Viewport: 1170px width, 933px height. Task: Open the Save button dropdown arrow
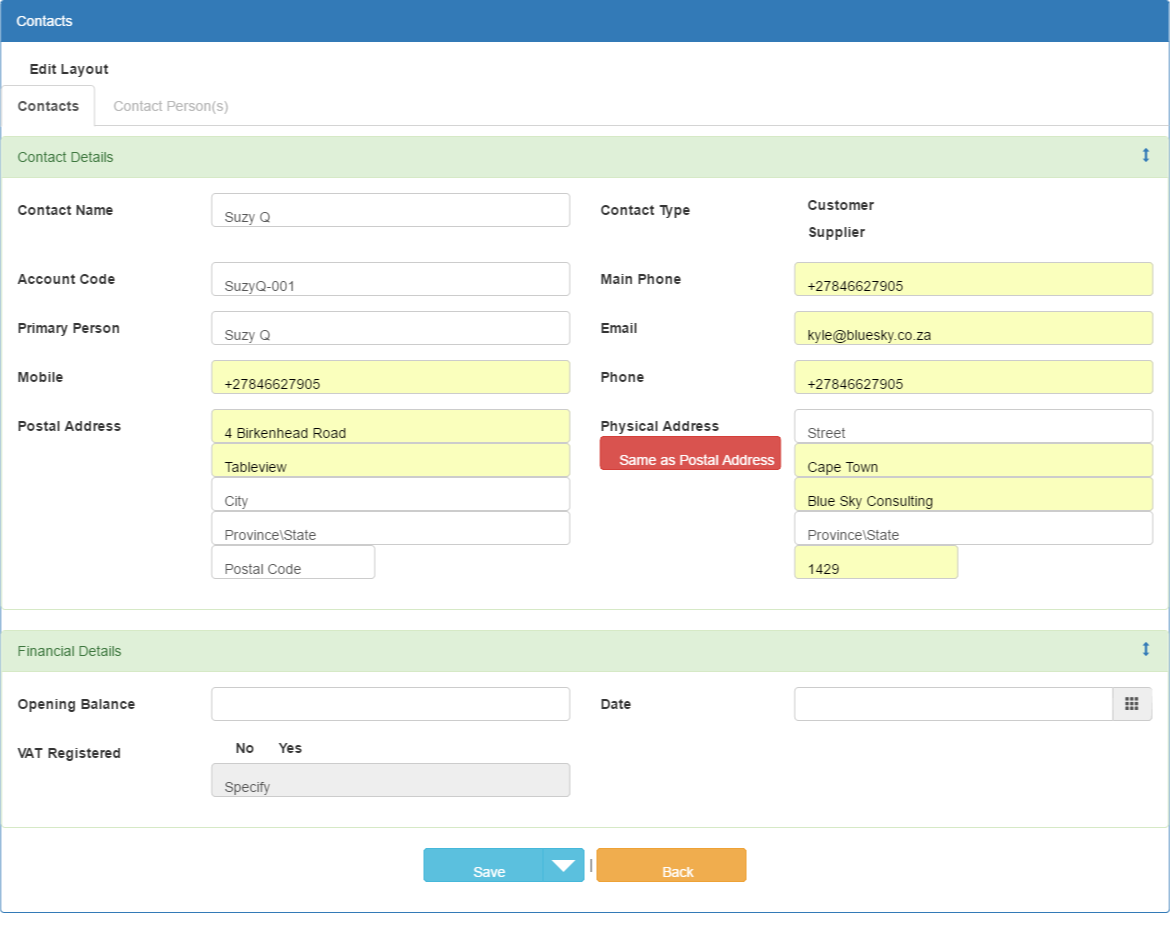click(x=563, y=865)
